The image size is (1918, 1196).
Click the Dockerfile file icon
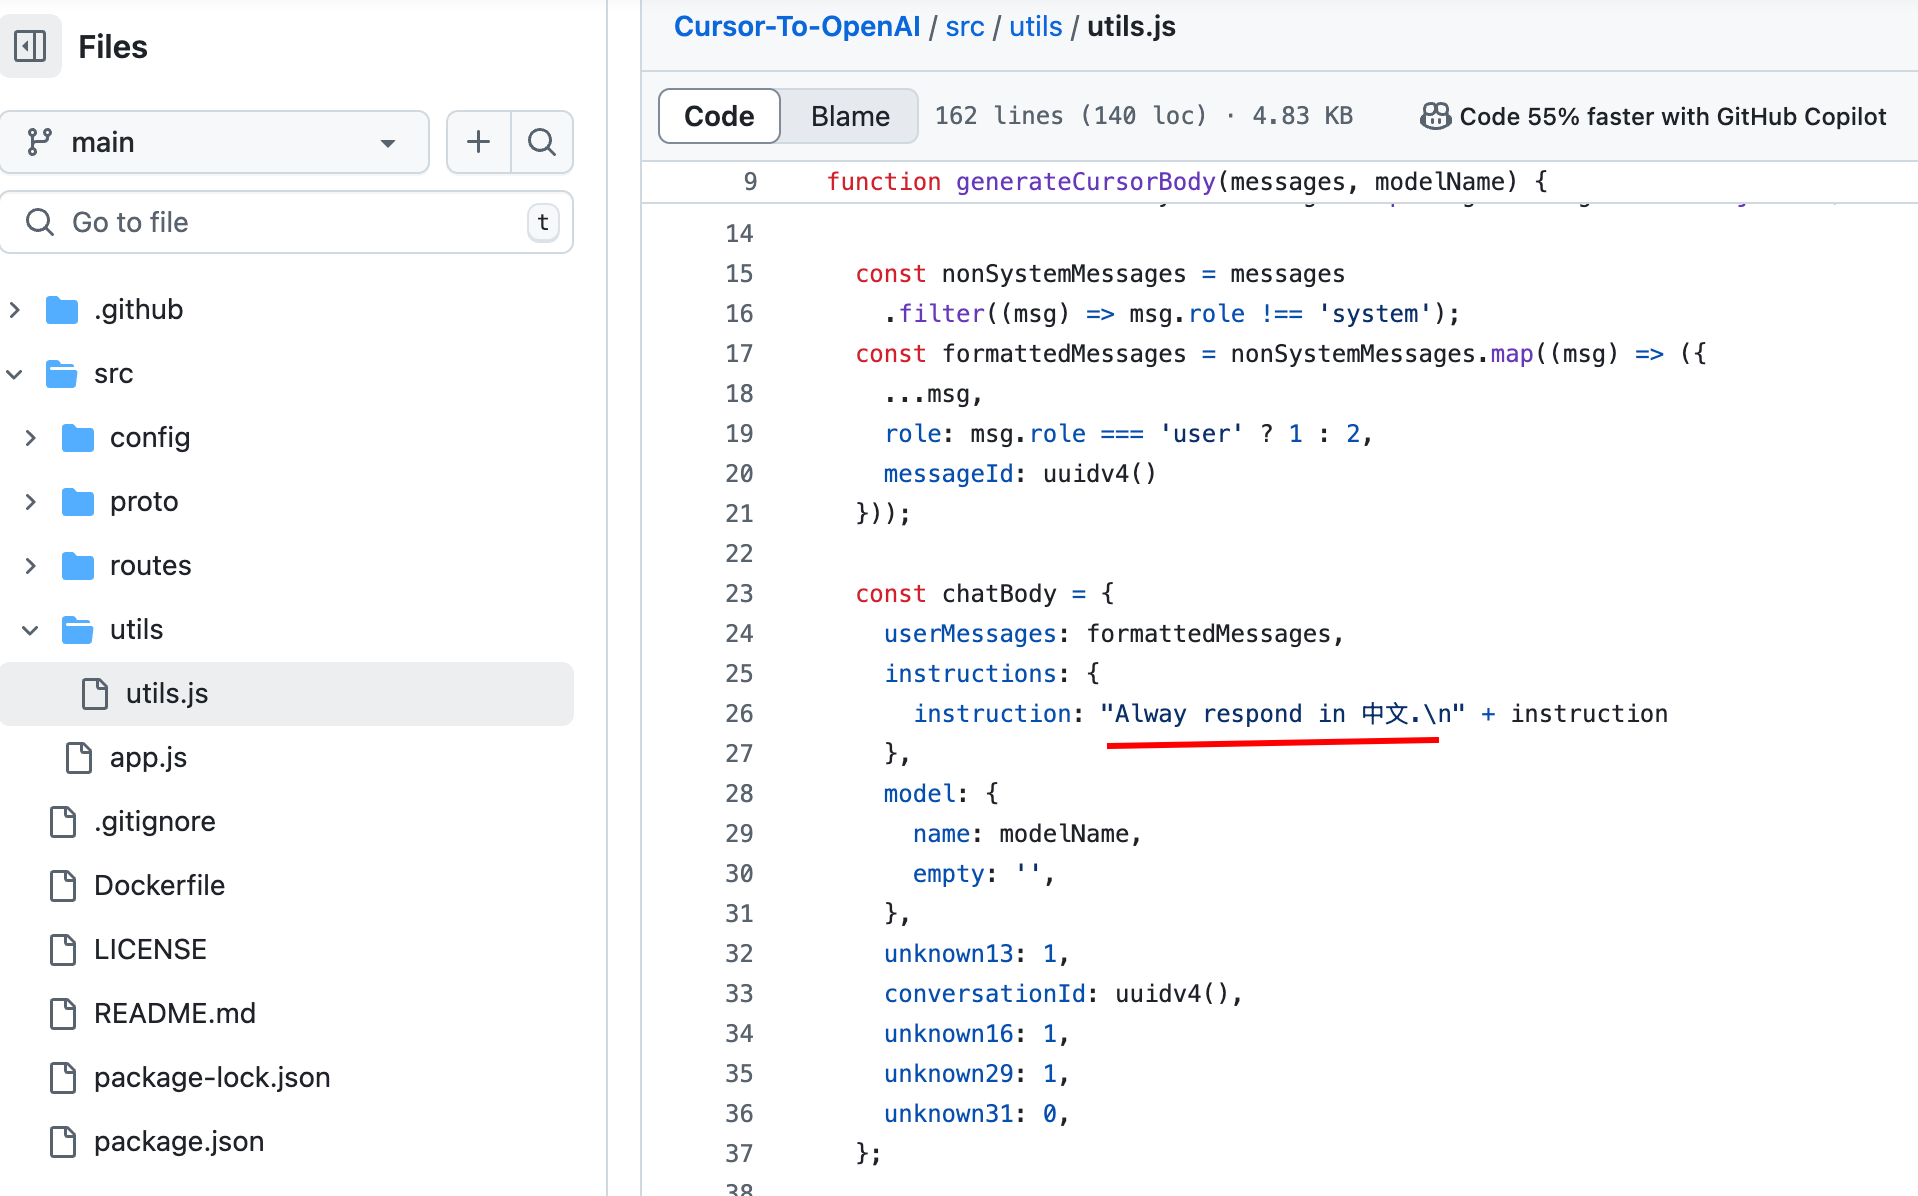(x=63, y=886)
